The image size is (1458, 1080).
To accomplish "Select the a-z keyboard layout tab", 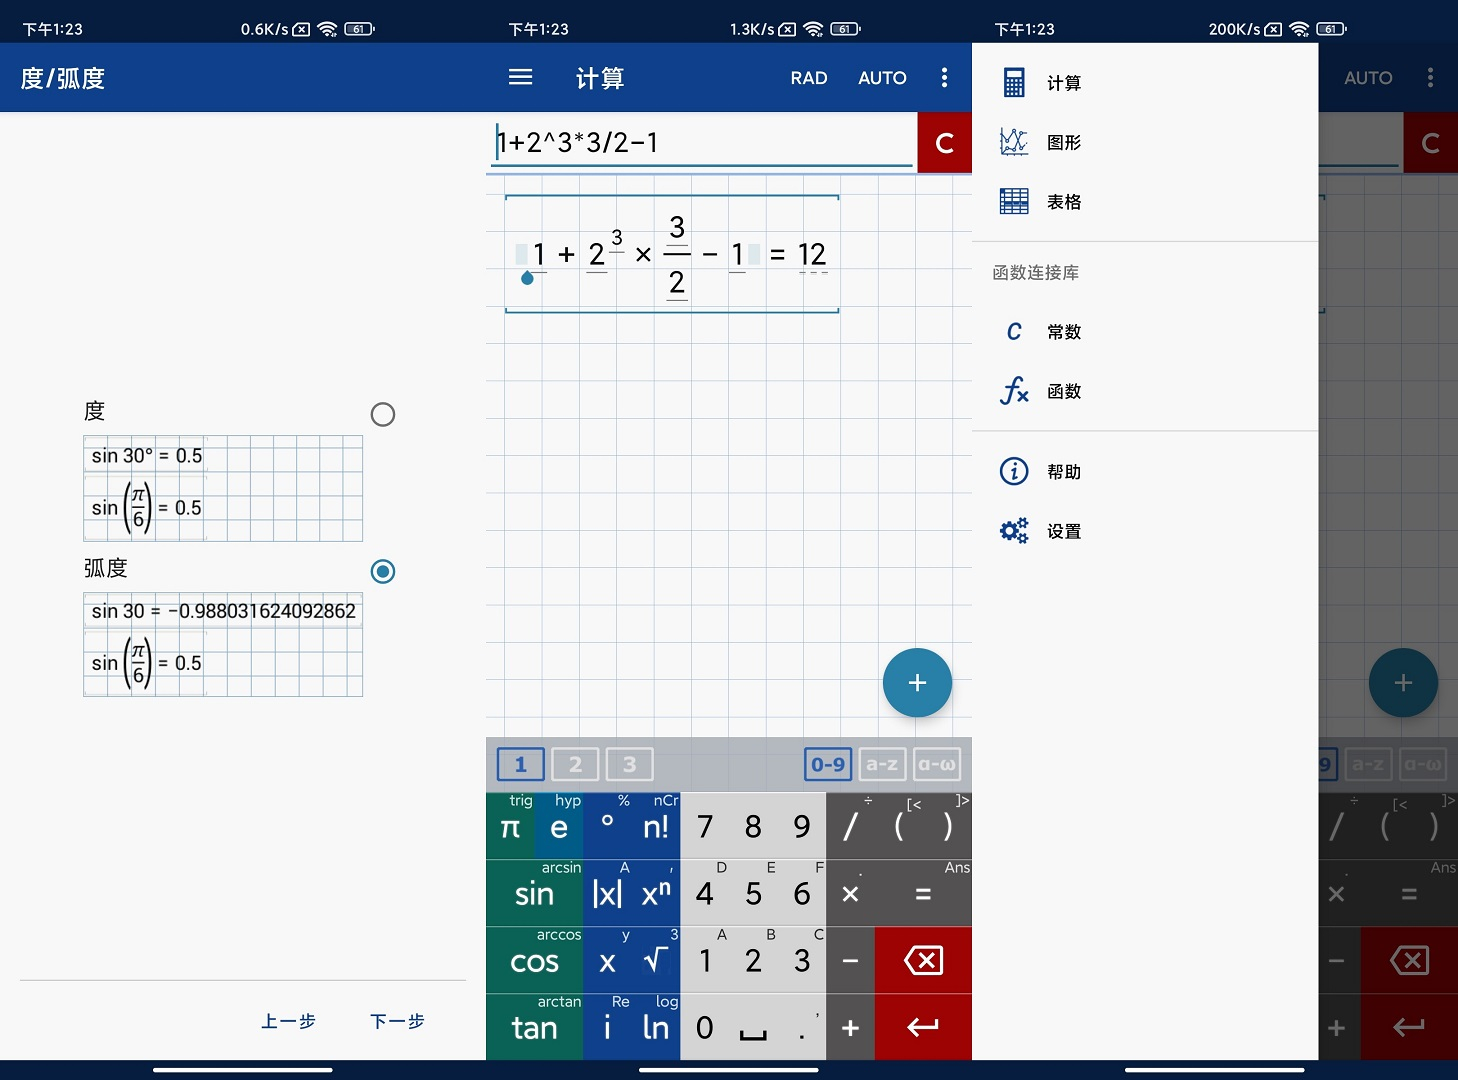I will [x=882, y=765].
